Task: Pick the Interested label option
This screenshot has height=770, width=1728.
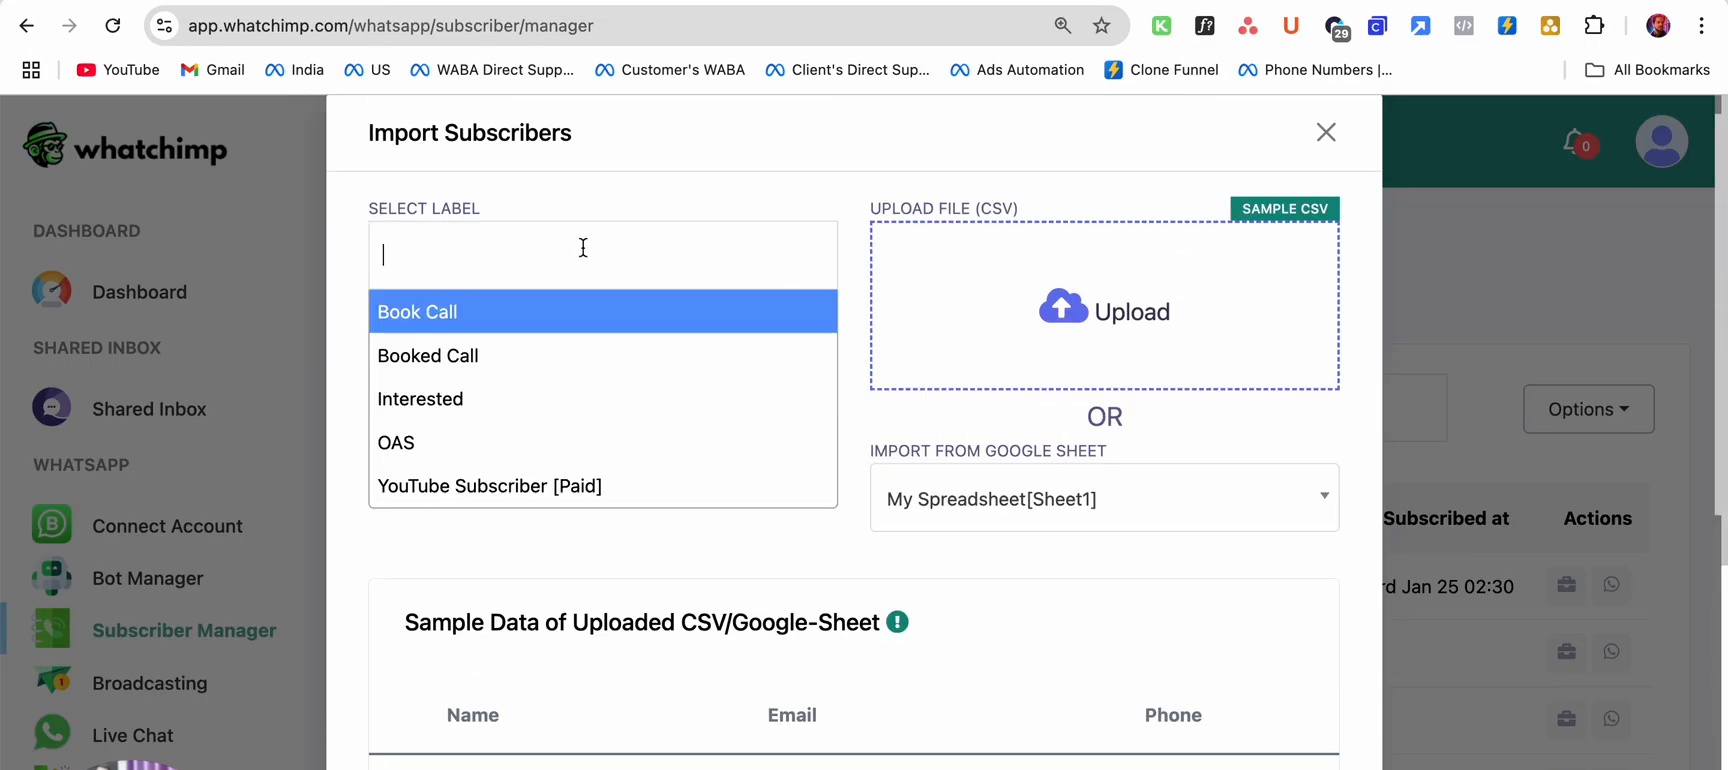Action: click(x=603, y=399)
